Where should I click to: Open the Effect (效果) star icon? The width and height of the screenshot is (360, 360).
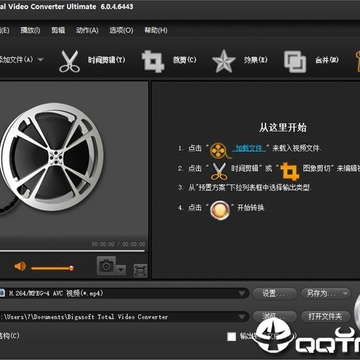[x=224, y=61]
